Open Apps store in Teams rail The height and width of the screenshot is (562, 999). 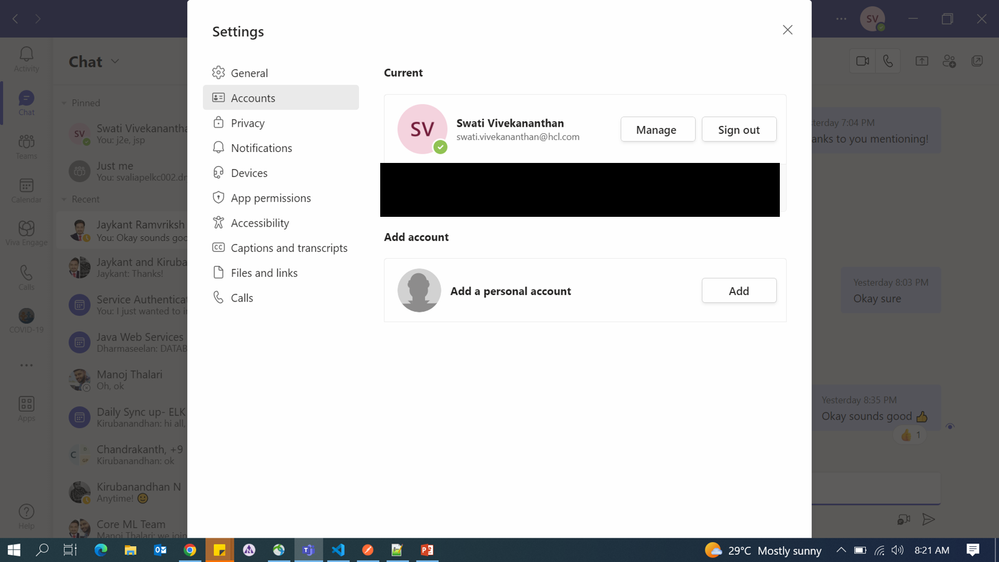(26, 408)
